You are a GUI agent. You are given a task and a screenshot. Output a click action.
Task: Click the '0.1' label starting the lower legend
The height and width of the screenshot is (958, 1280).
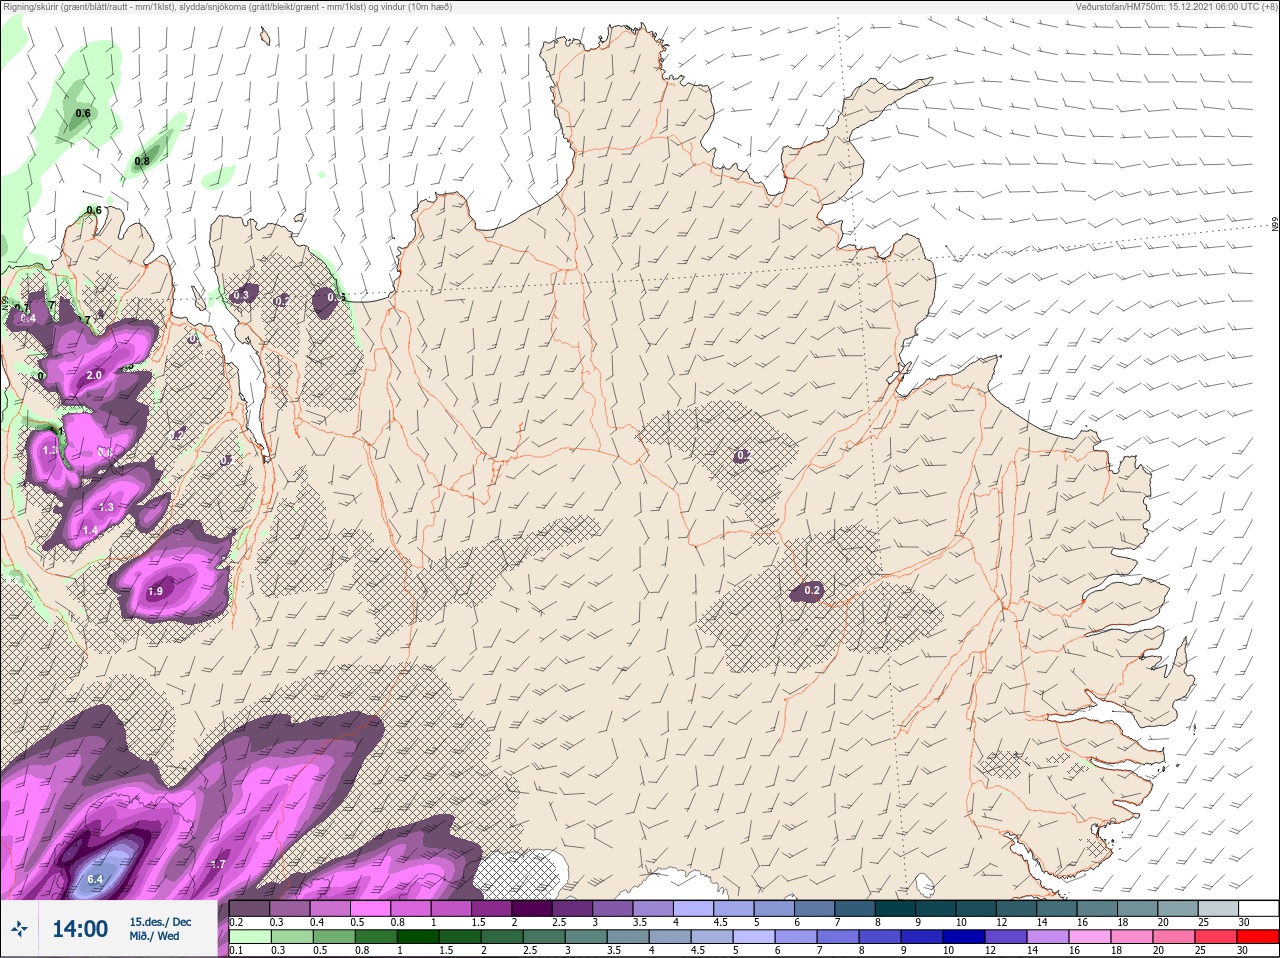(x=236, y=951)
